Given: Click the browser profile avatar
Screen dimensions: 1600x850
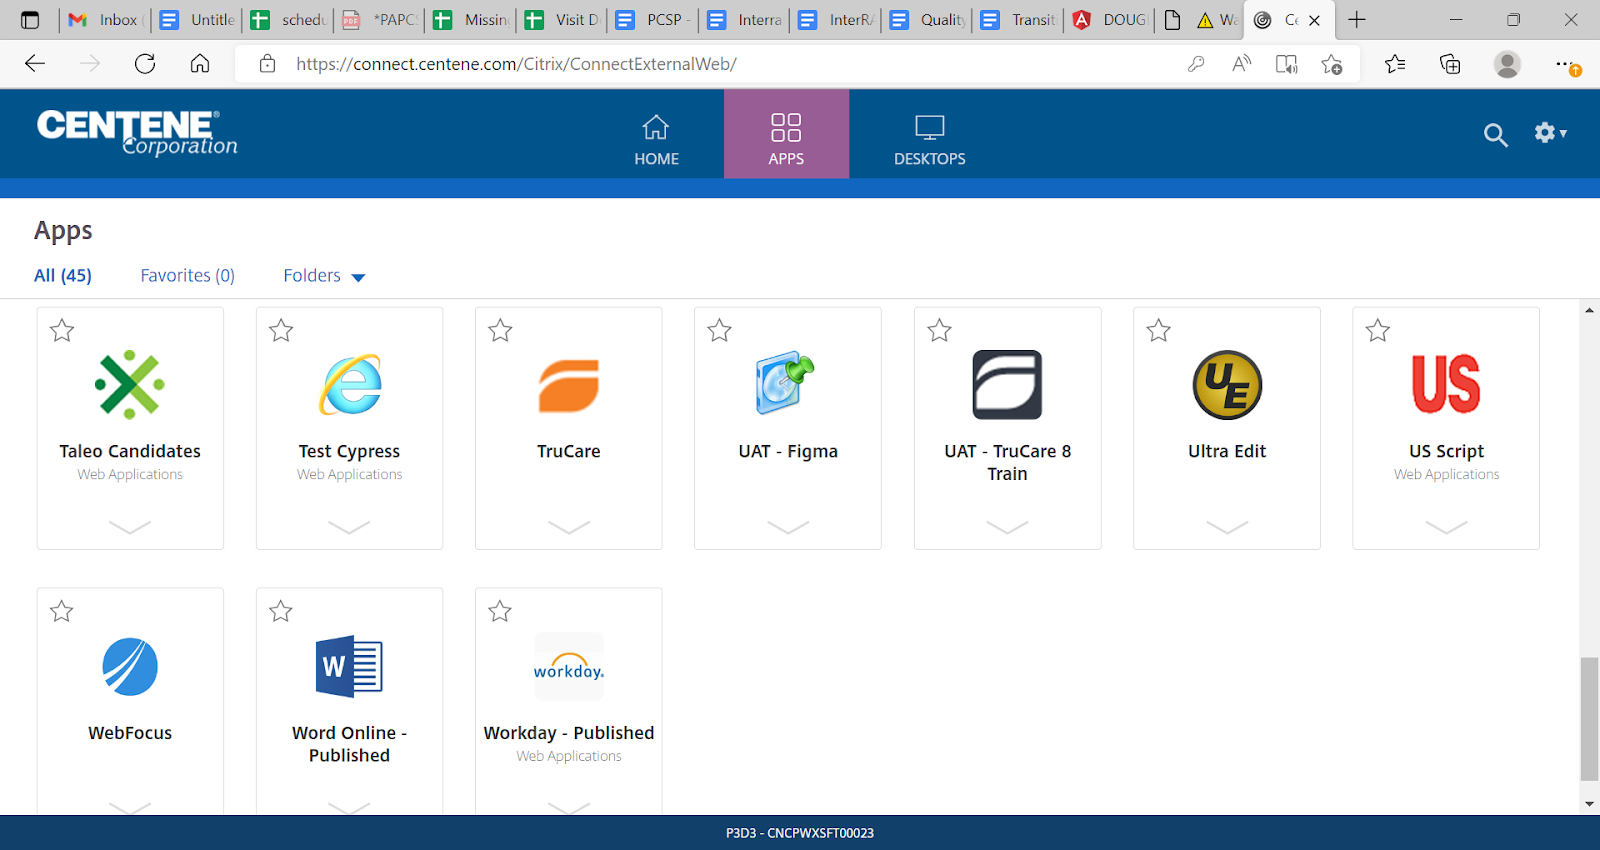Looking at the screenshot, I should coord(1507,64).
